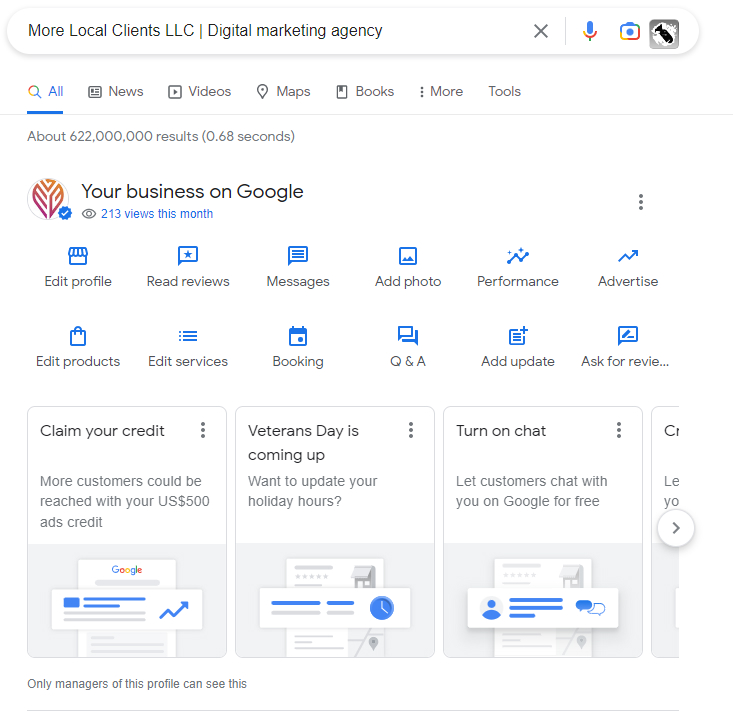Open the Edit profile icon
Screen dimensions: 733x713
pyautogui.click(x=78, y=257)
